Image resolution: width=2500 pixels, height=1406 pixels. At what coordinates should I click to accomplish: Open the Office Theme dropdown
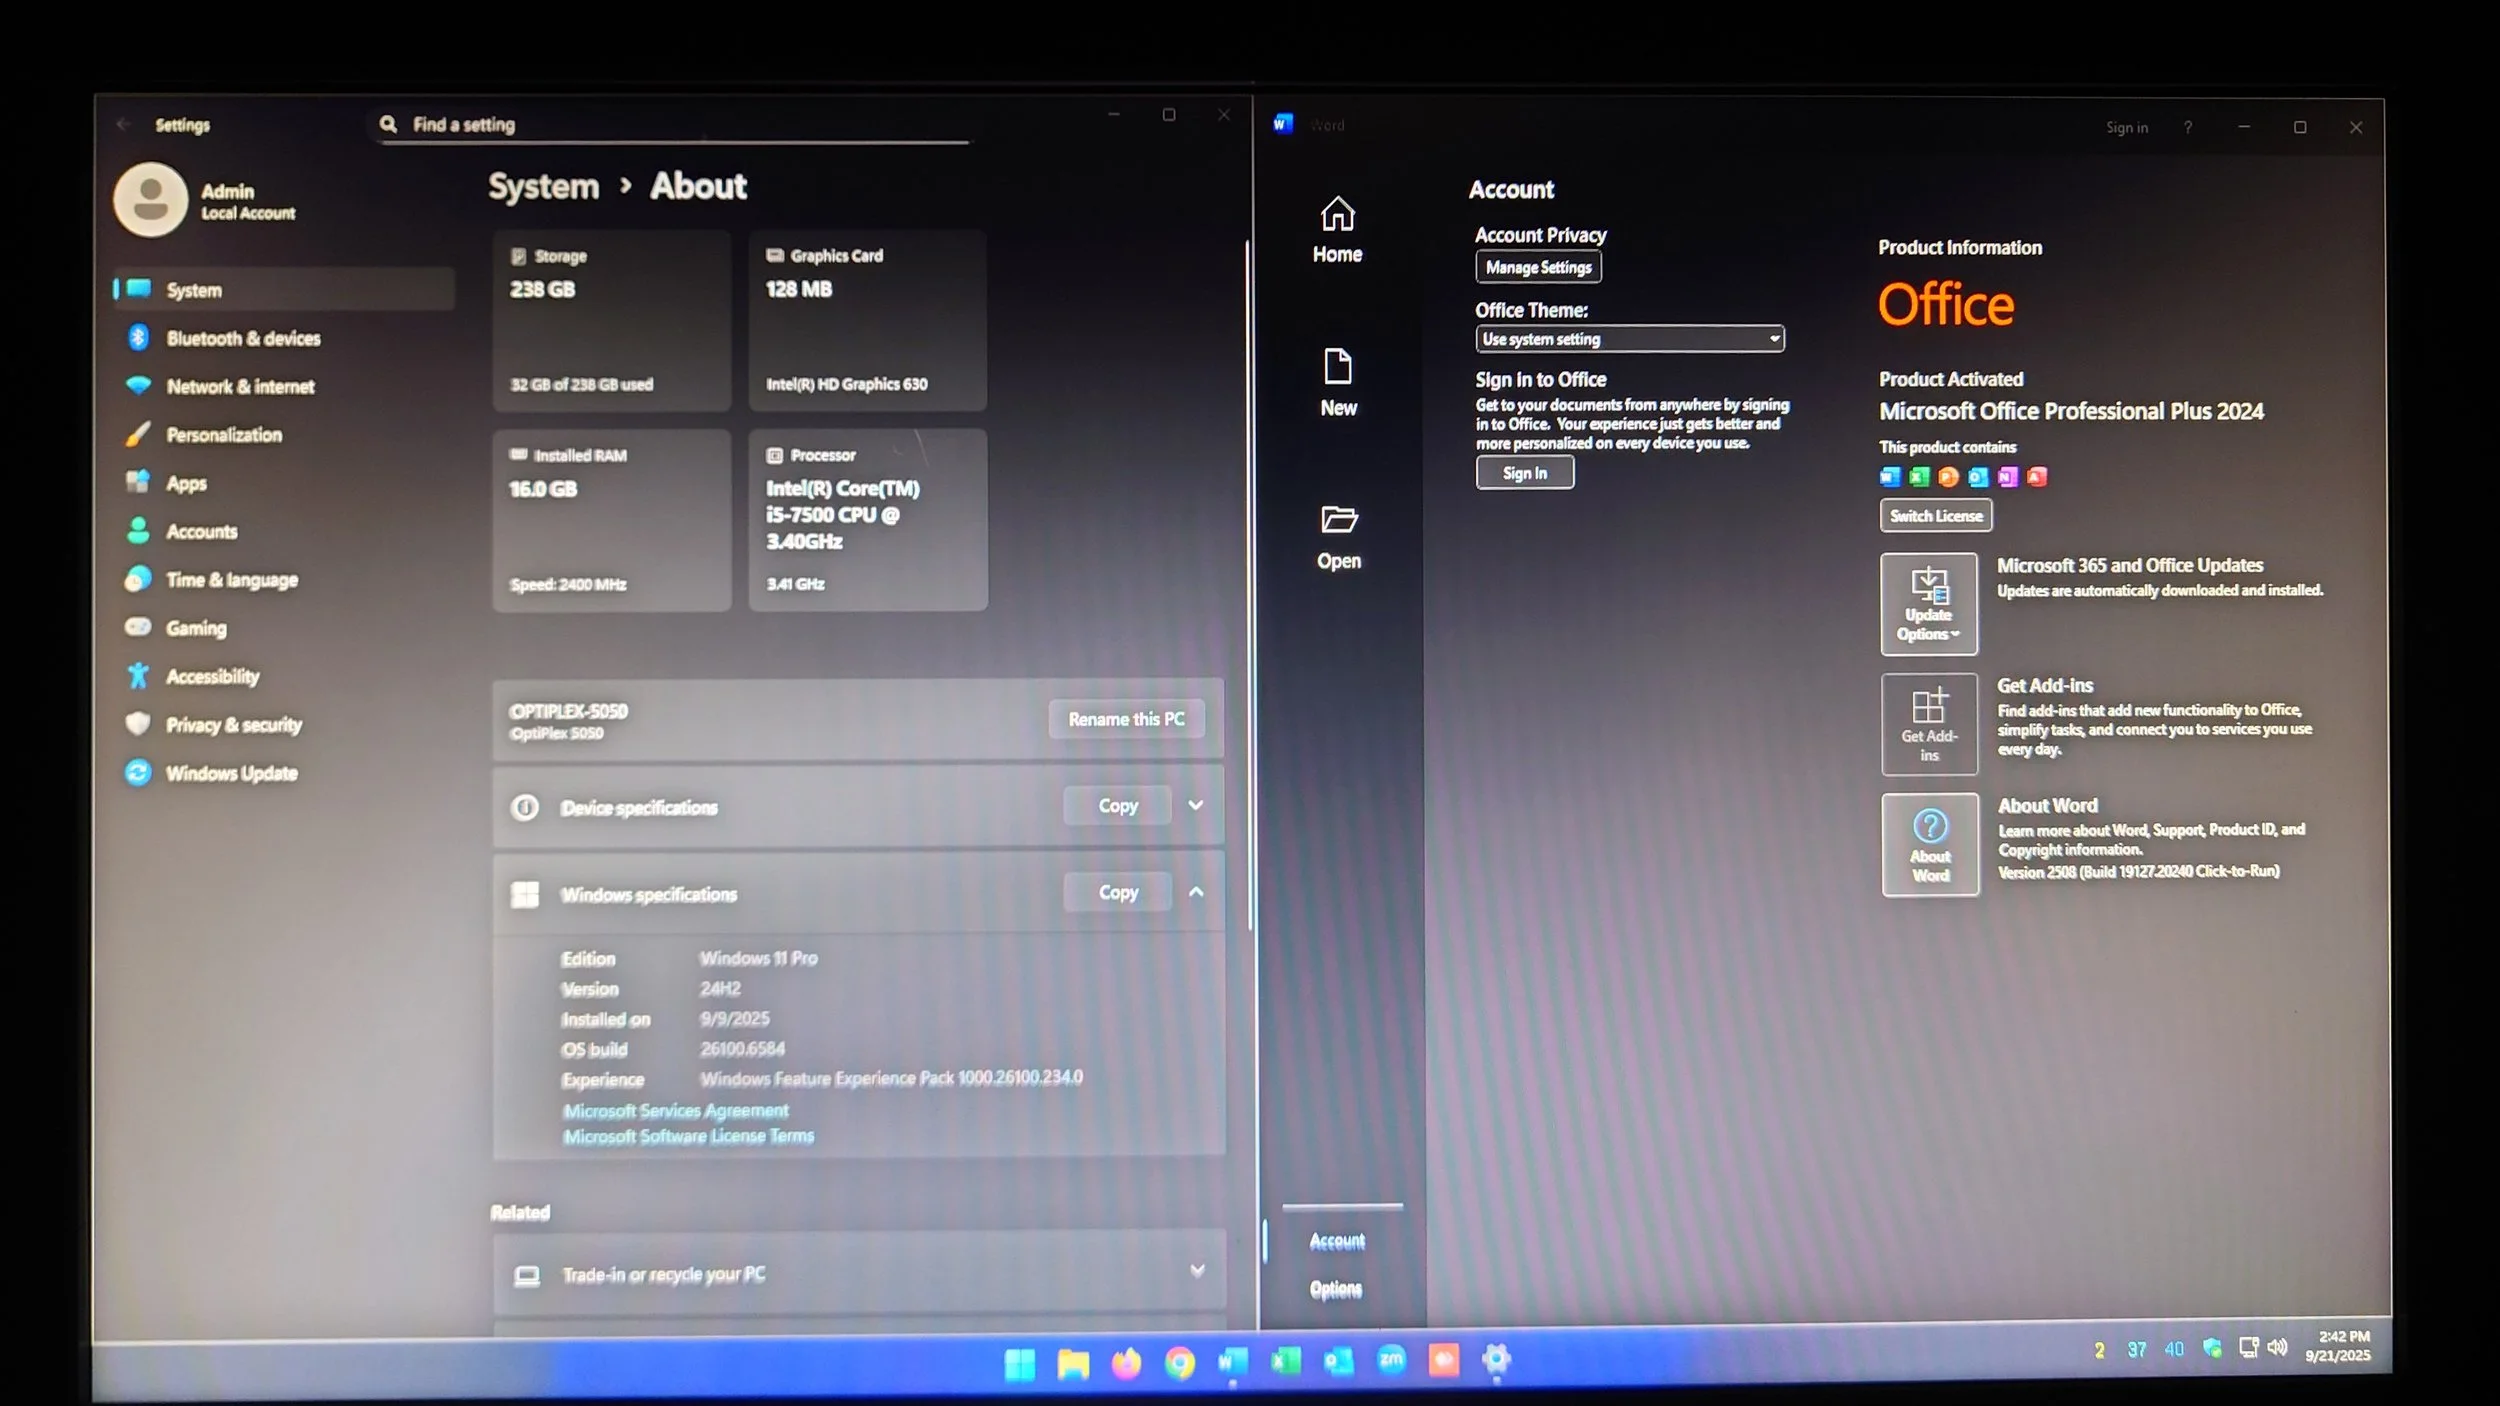[x=1629, y=339]
